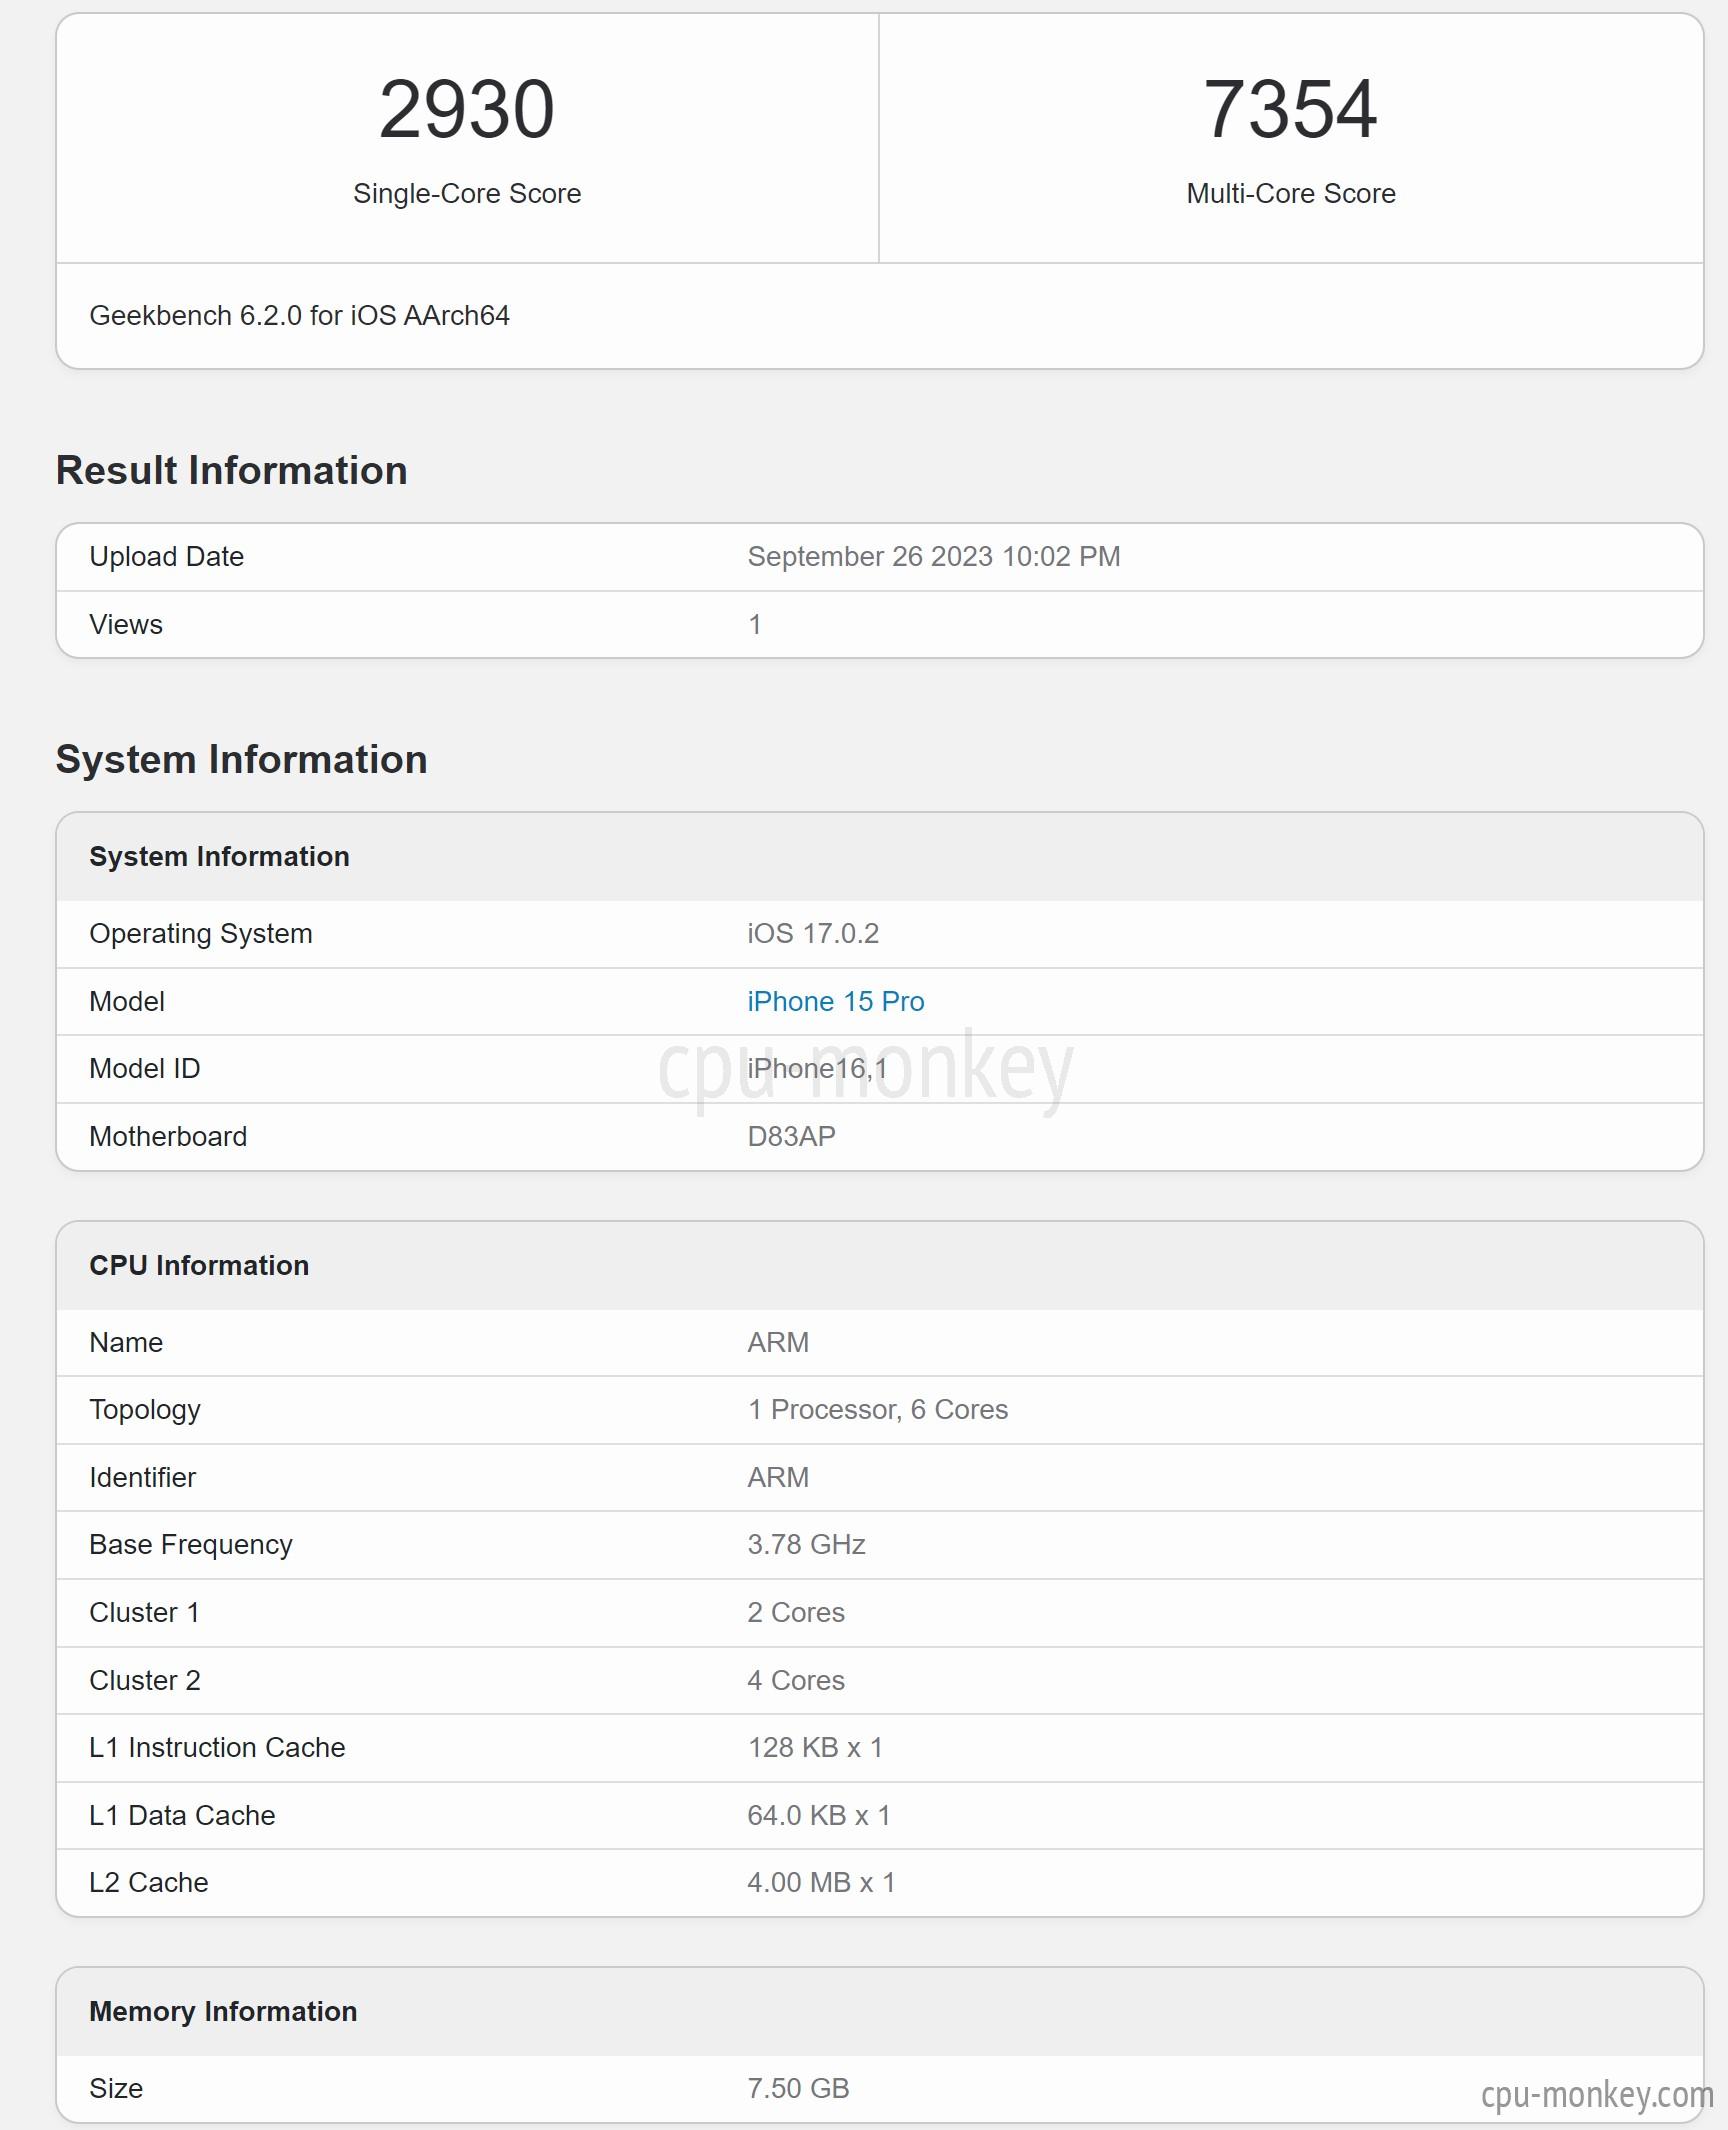This screenshot has height=2130, width=1728.
Task: Click the cpu-monkey.com watermark in corner
Action: tap(1597, 2094)
